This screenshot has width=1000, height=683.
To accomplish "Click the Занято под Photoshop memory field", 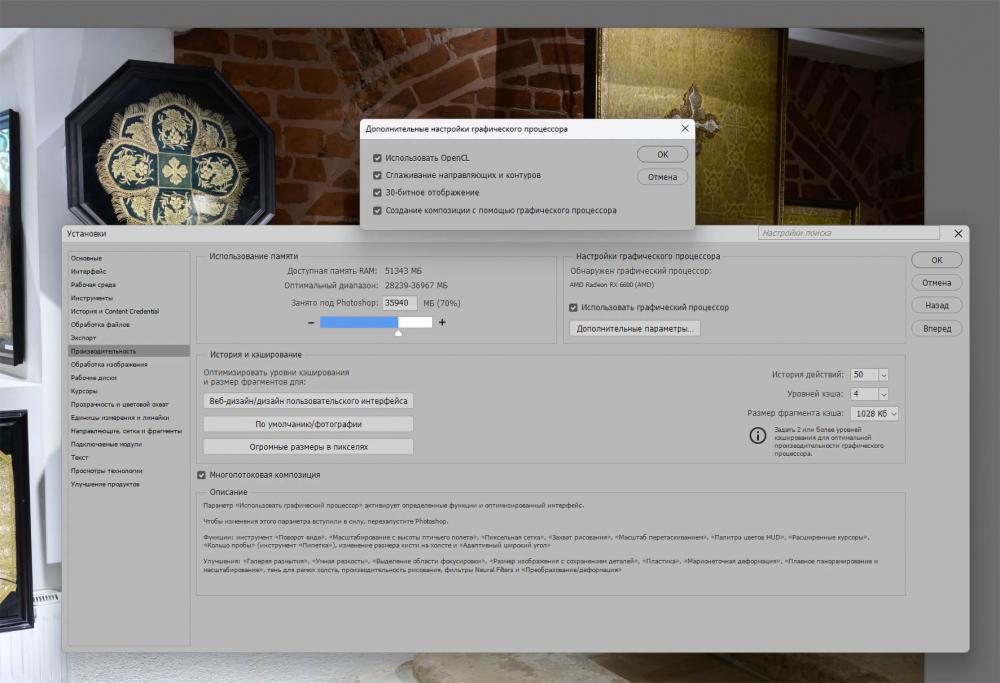I will tap(399, 304).
